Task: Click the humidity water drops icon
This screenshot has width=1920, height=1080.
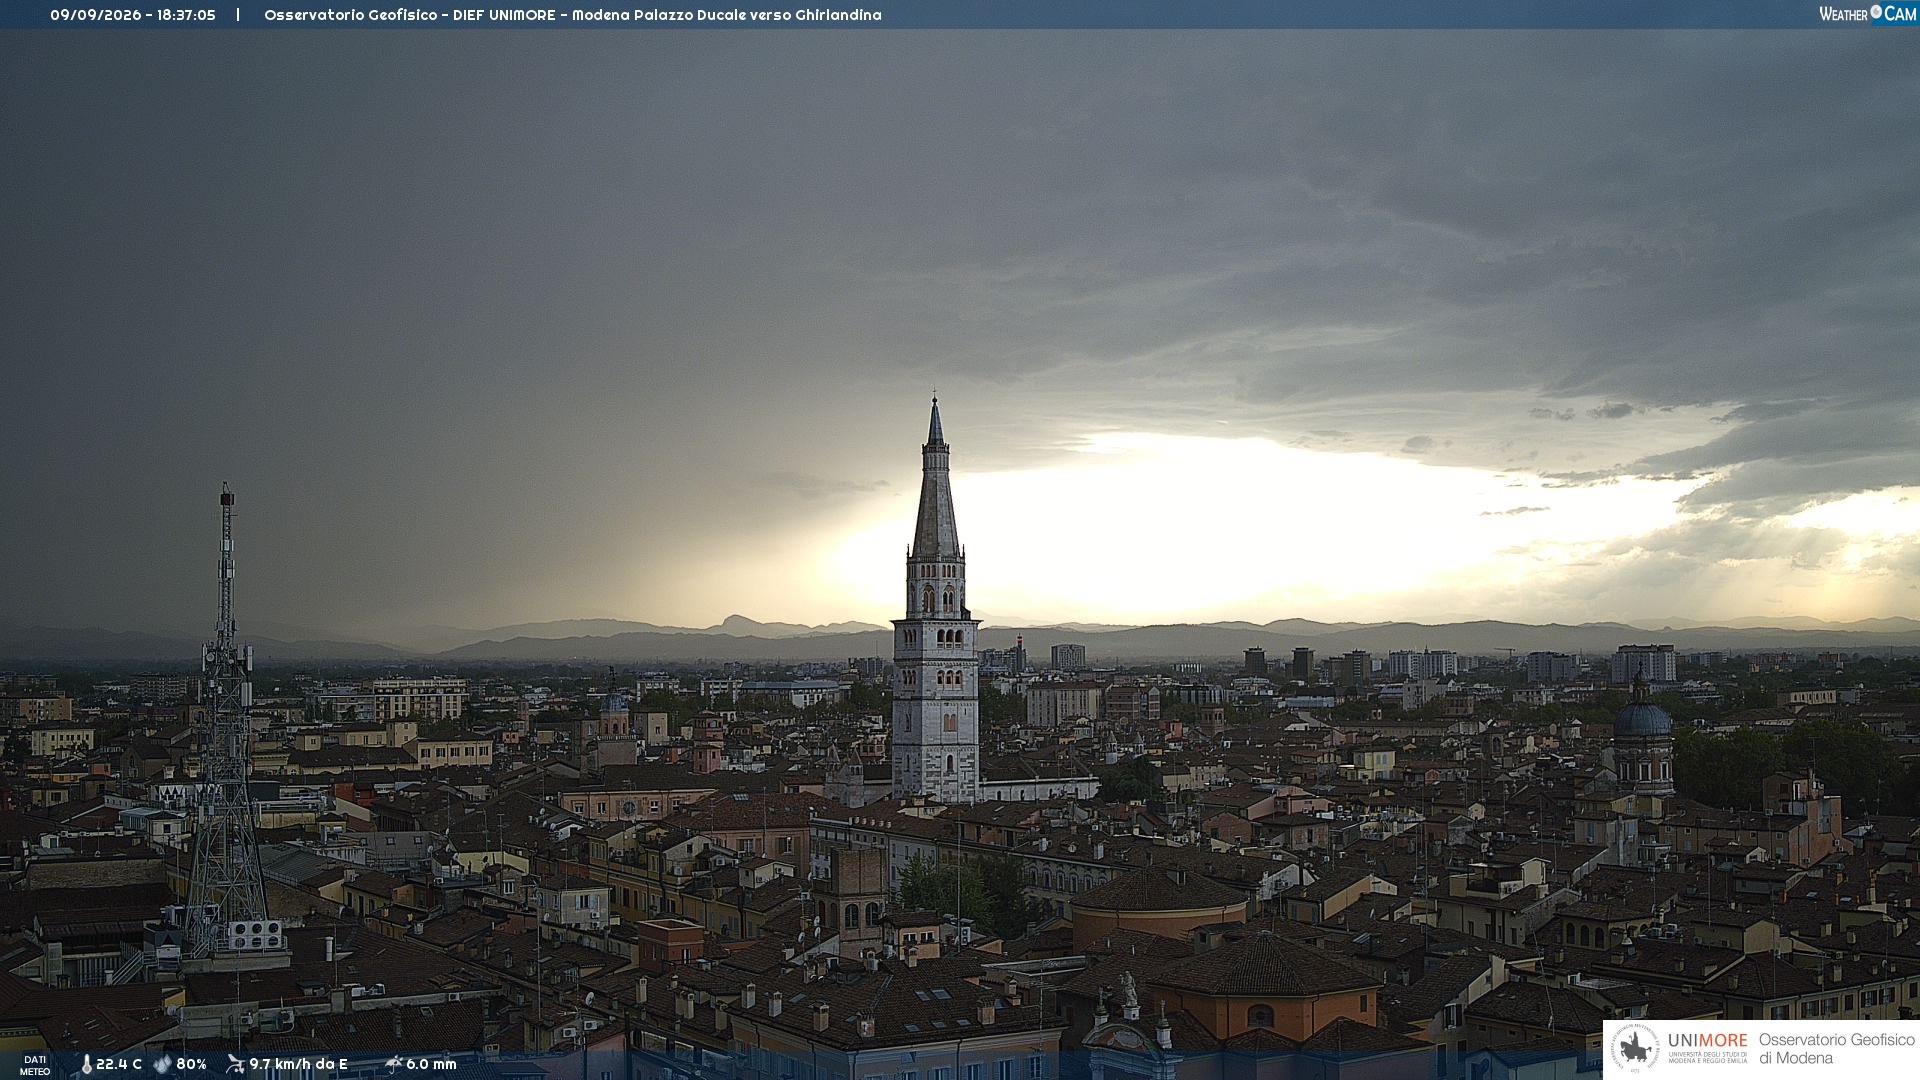Action: pyautogui.click(x=162, y=1064)
